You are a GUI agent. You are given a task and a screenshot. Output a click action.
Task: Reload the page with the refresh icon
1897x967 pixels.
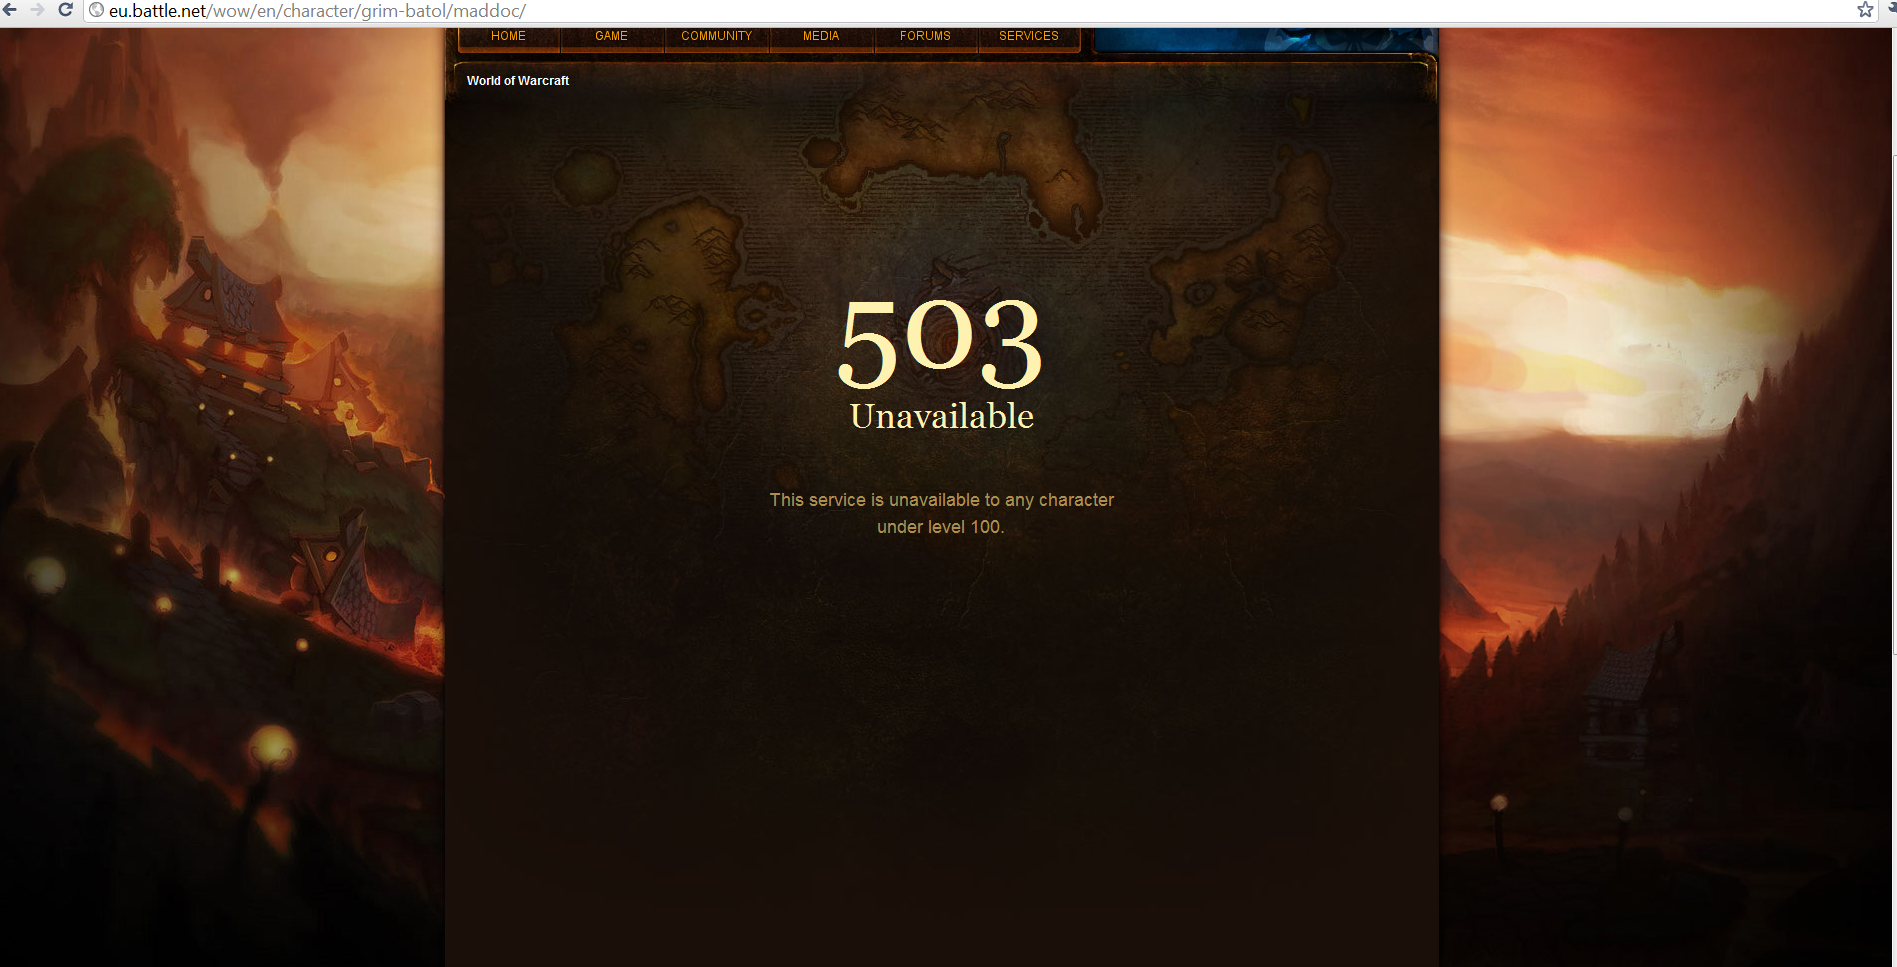point(66,10)
